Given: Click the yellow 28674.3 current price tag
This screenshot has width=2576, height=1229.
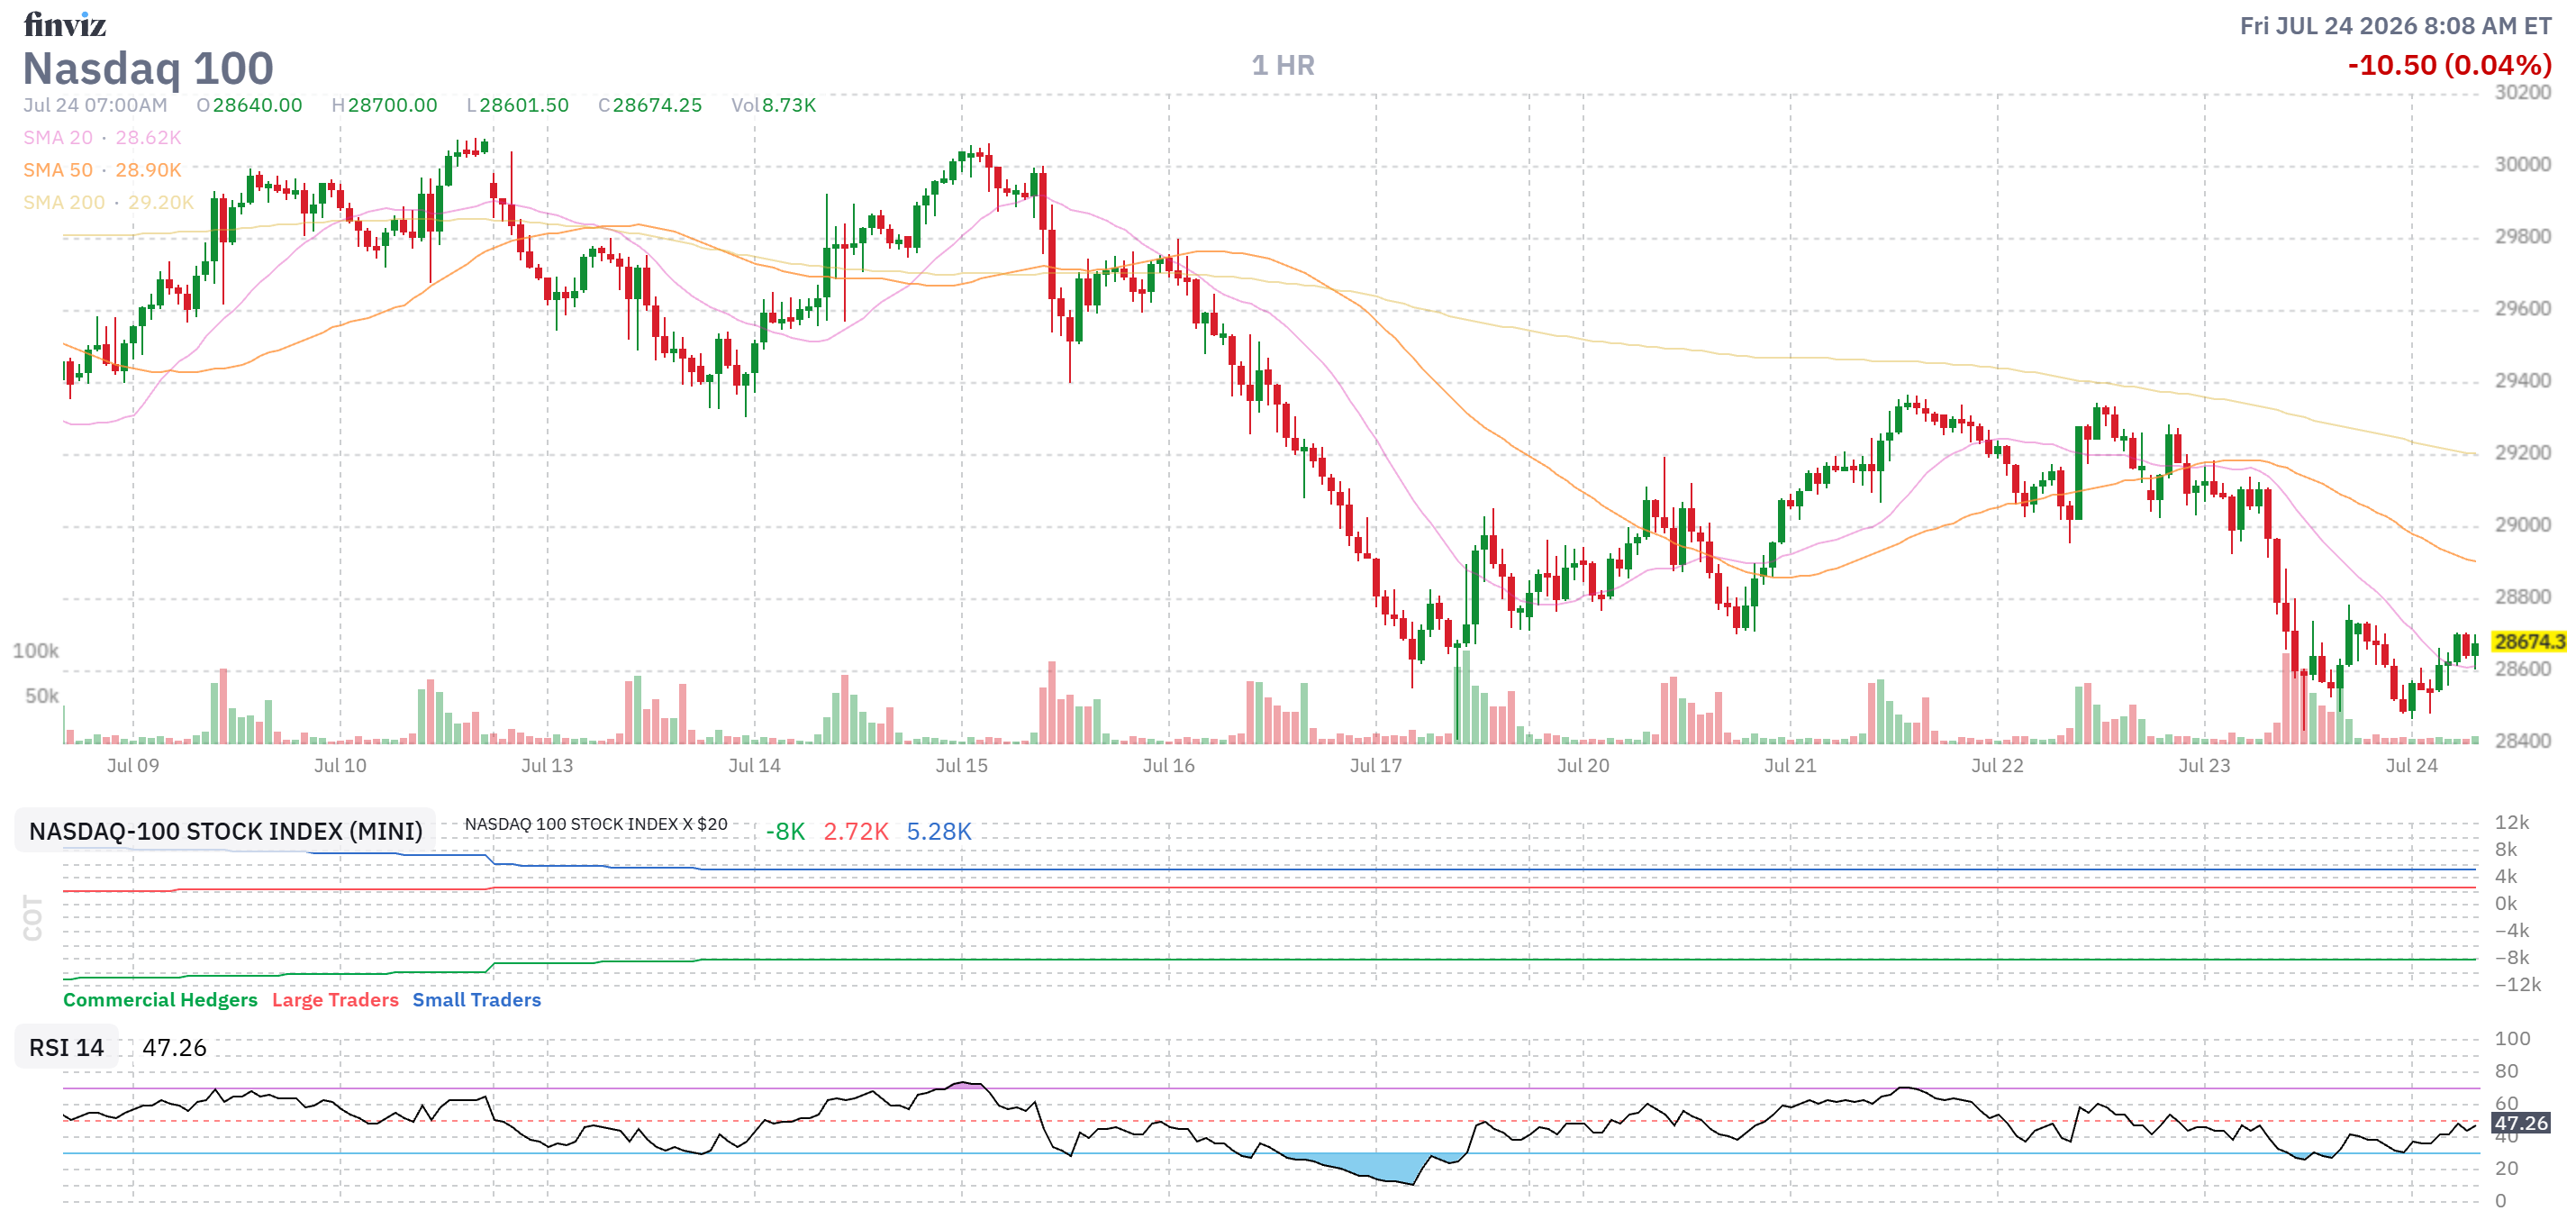Looking at the screenshot, I should tap(2529, 642).
